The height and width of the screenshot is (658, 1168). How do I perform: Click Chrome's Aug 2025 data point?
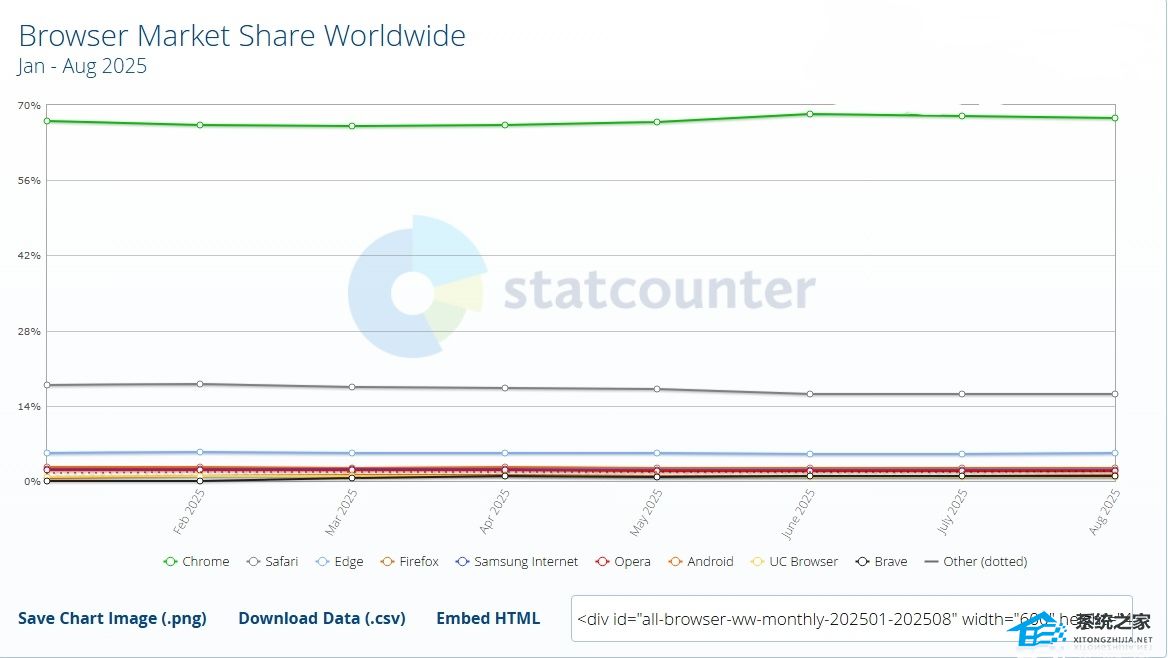[x=1114, y=118]
